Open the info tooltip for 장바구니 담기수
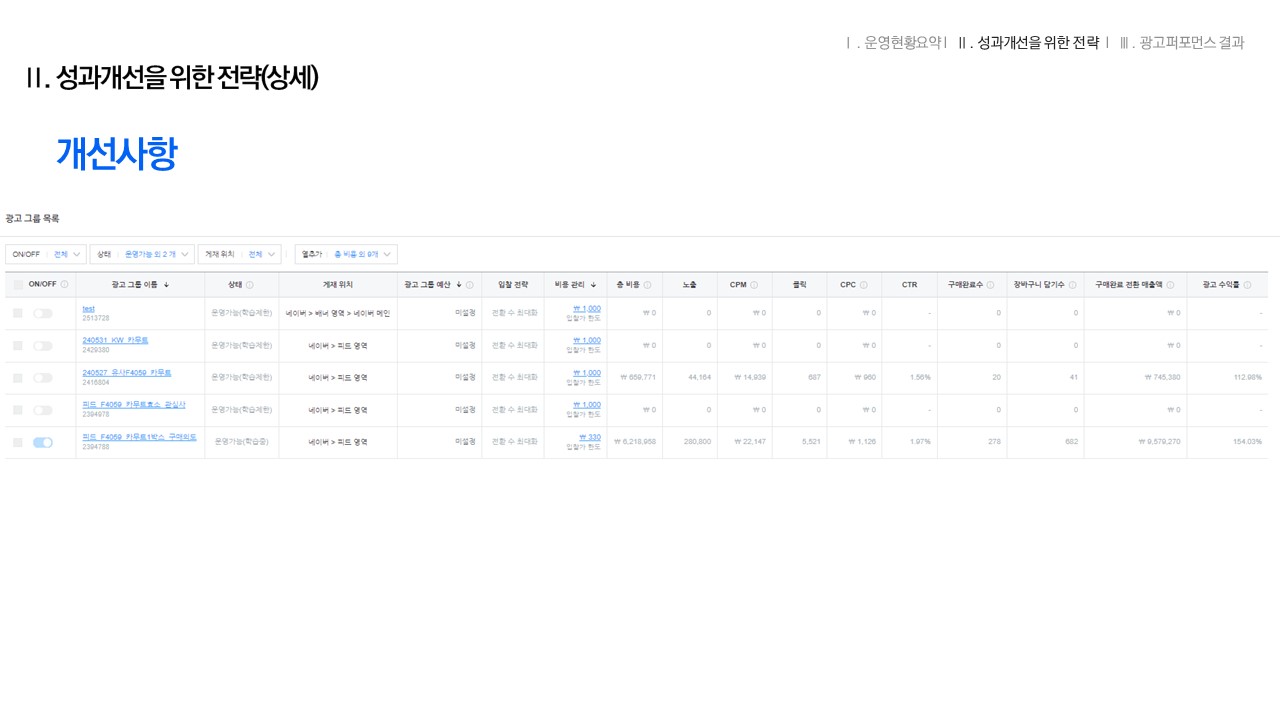Screen dimensions: 1280x720 (1072, 285)
